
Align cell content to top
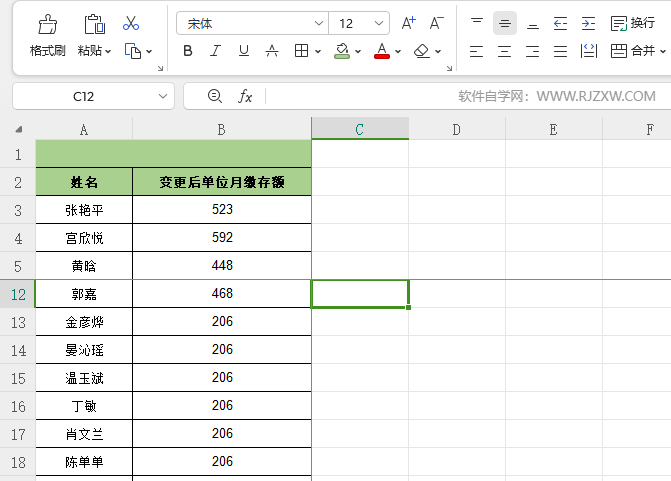tap(477, 23)
